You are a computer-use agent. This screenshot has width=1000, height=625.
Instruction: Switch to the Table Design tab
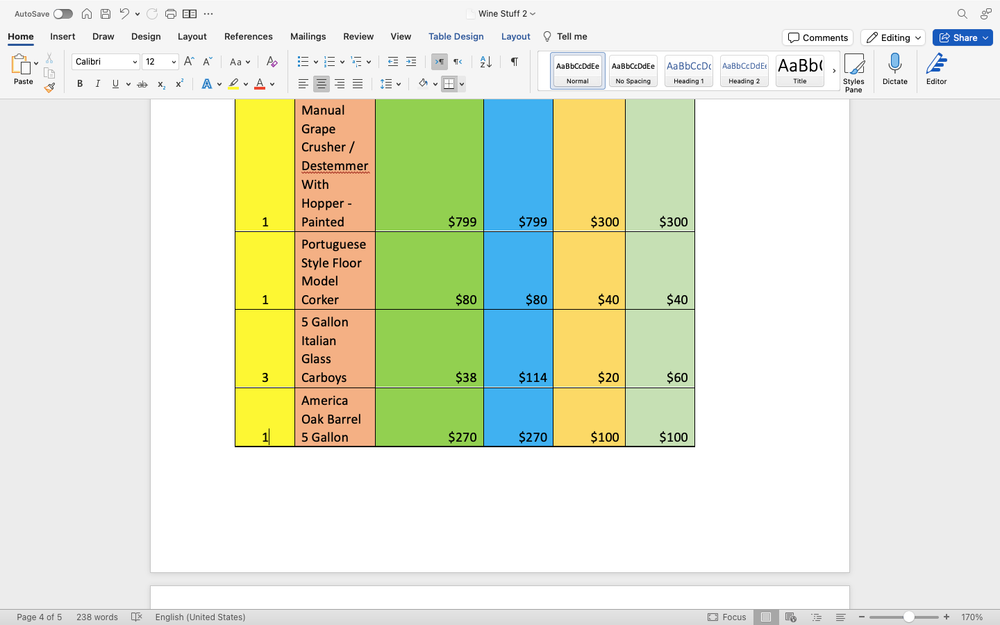[456, 37]
